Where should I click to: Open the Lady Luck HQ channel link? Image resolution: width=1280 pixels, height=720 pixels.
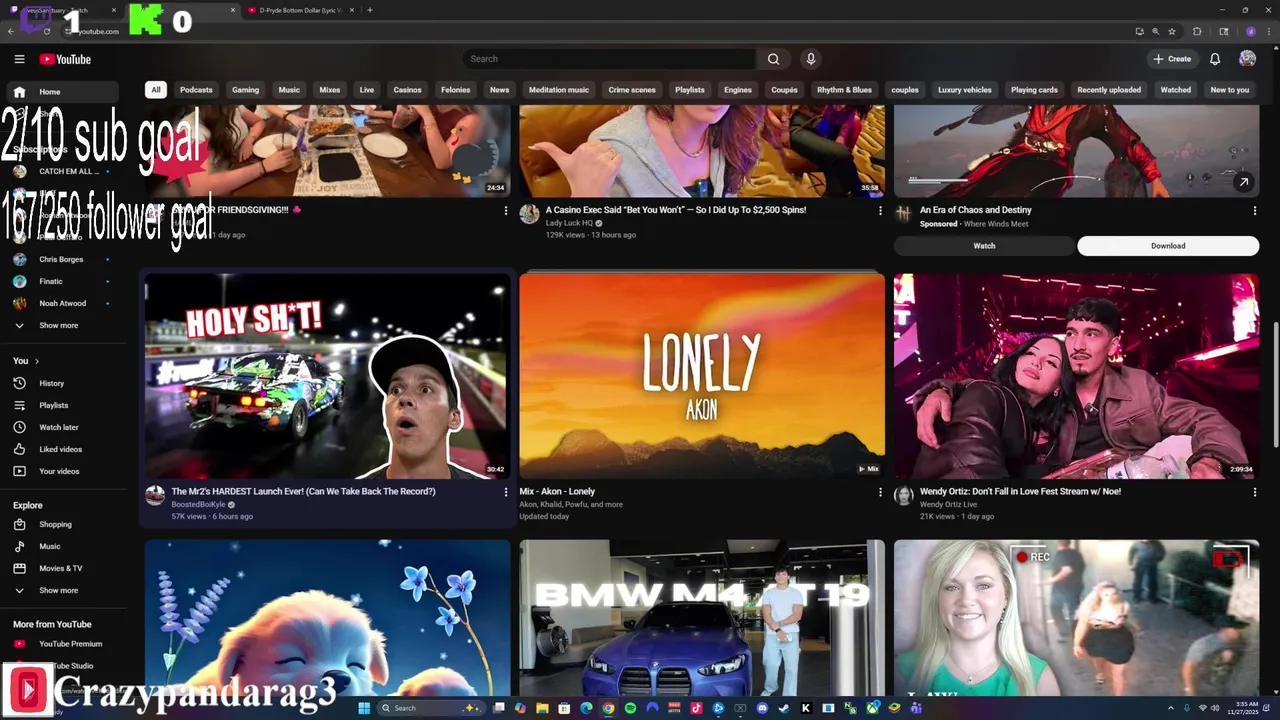pos(569,223)
